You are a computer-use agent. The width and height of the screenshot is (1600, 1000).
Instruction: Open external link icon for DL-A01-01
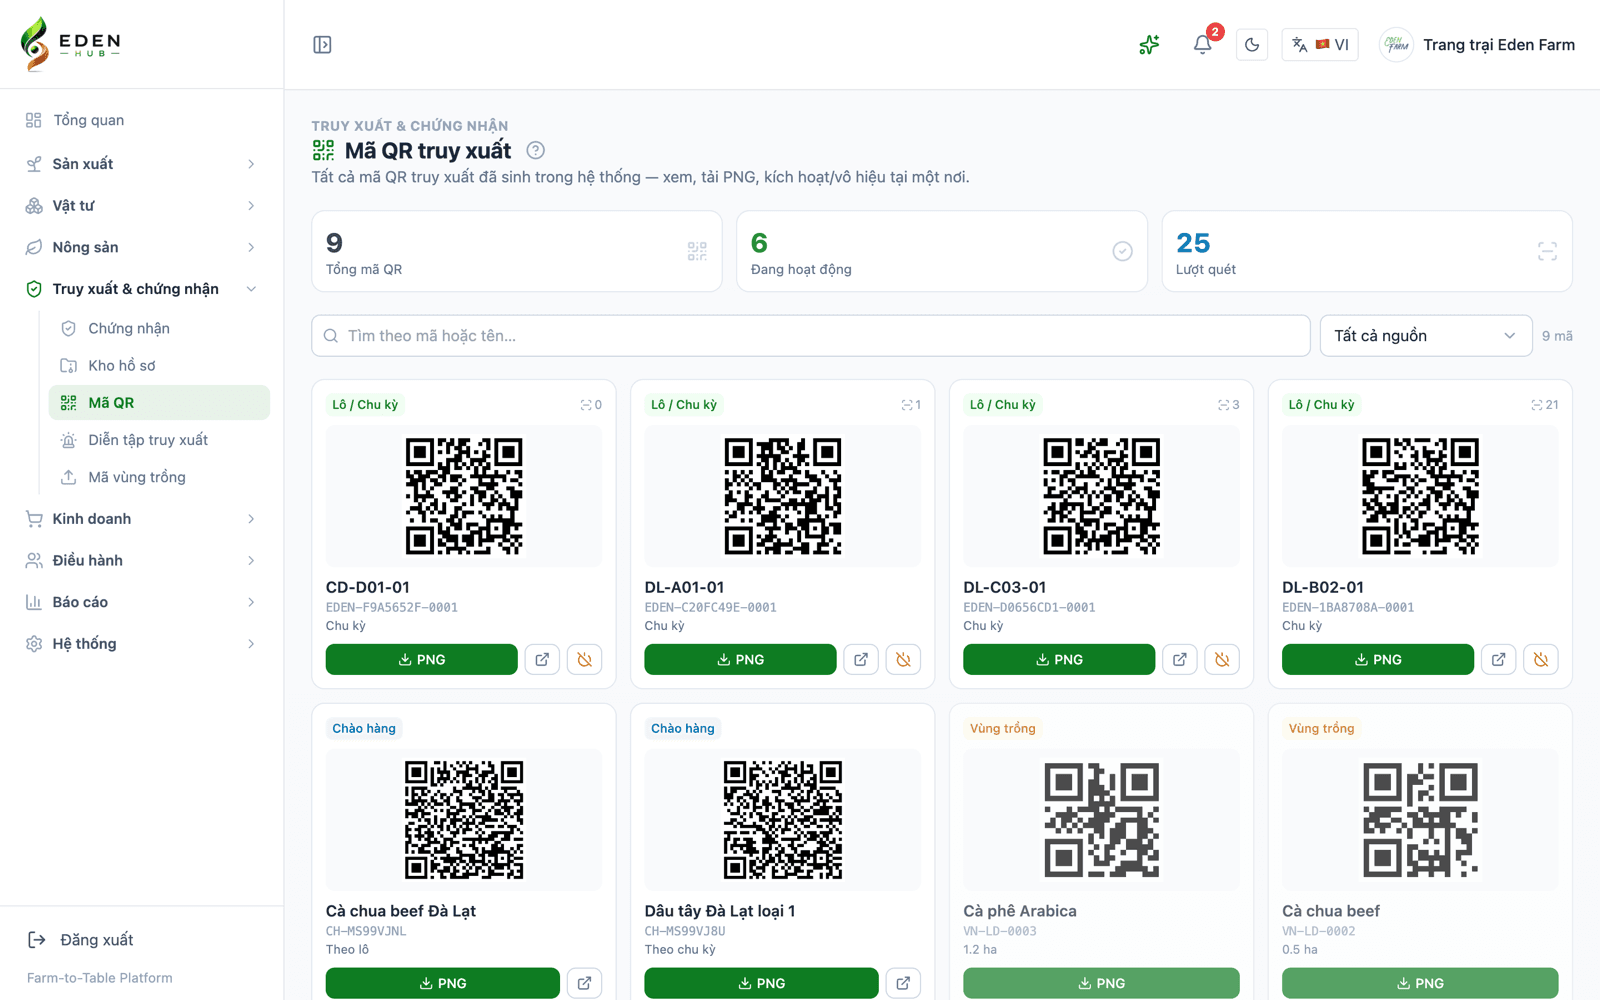coord(861,660)
